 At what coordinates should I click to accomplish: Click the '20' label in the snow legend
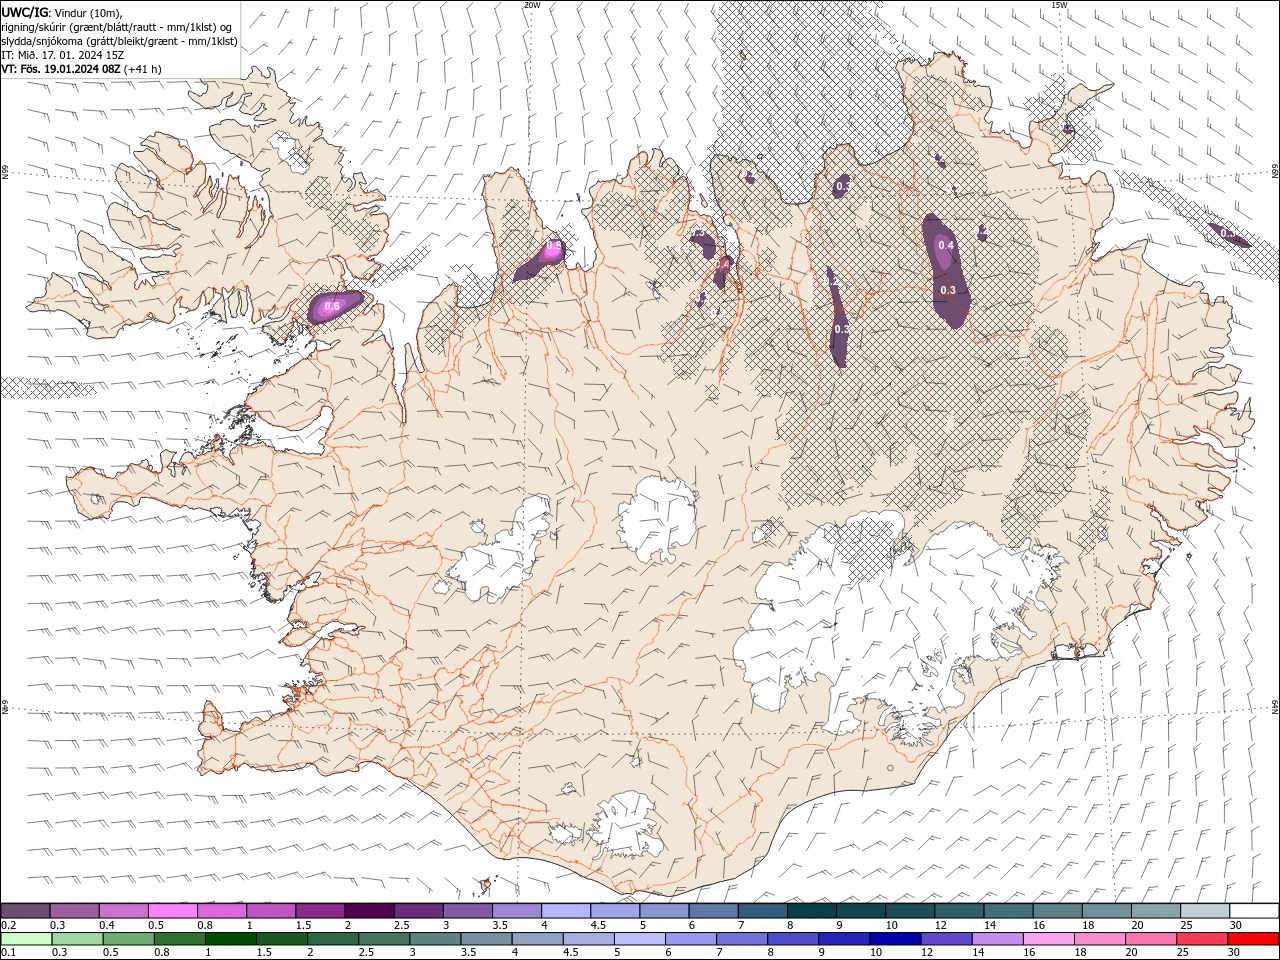(1137, 925)
